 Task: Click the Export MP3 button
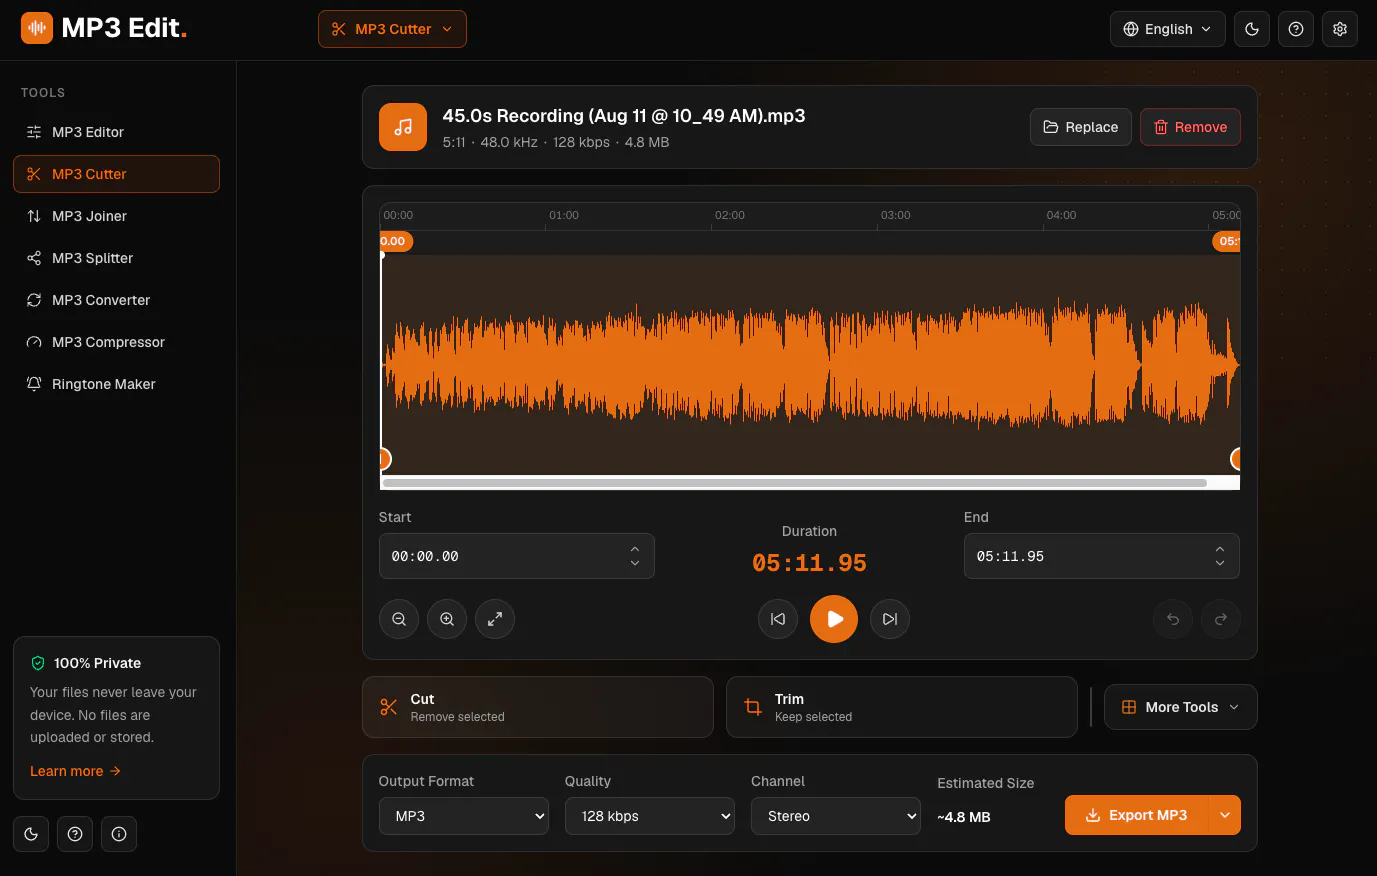[x=1137, y=815]
